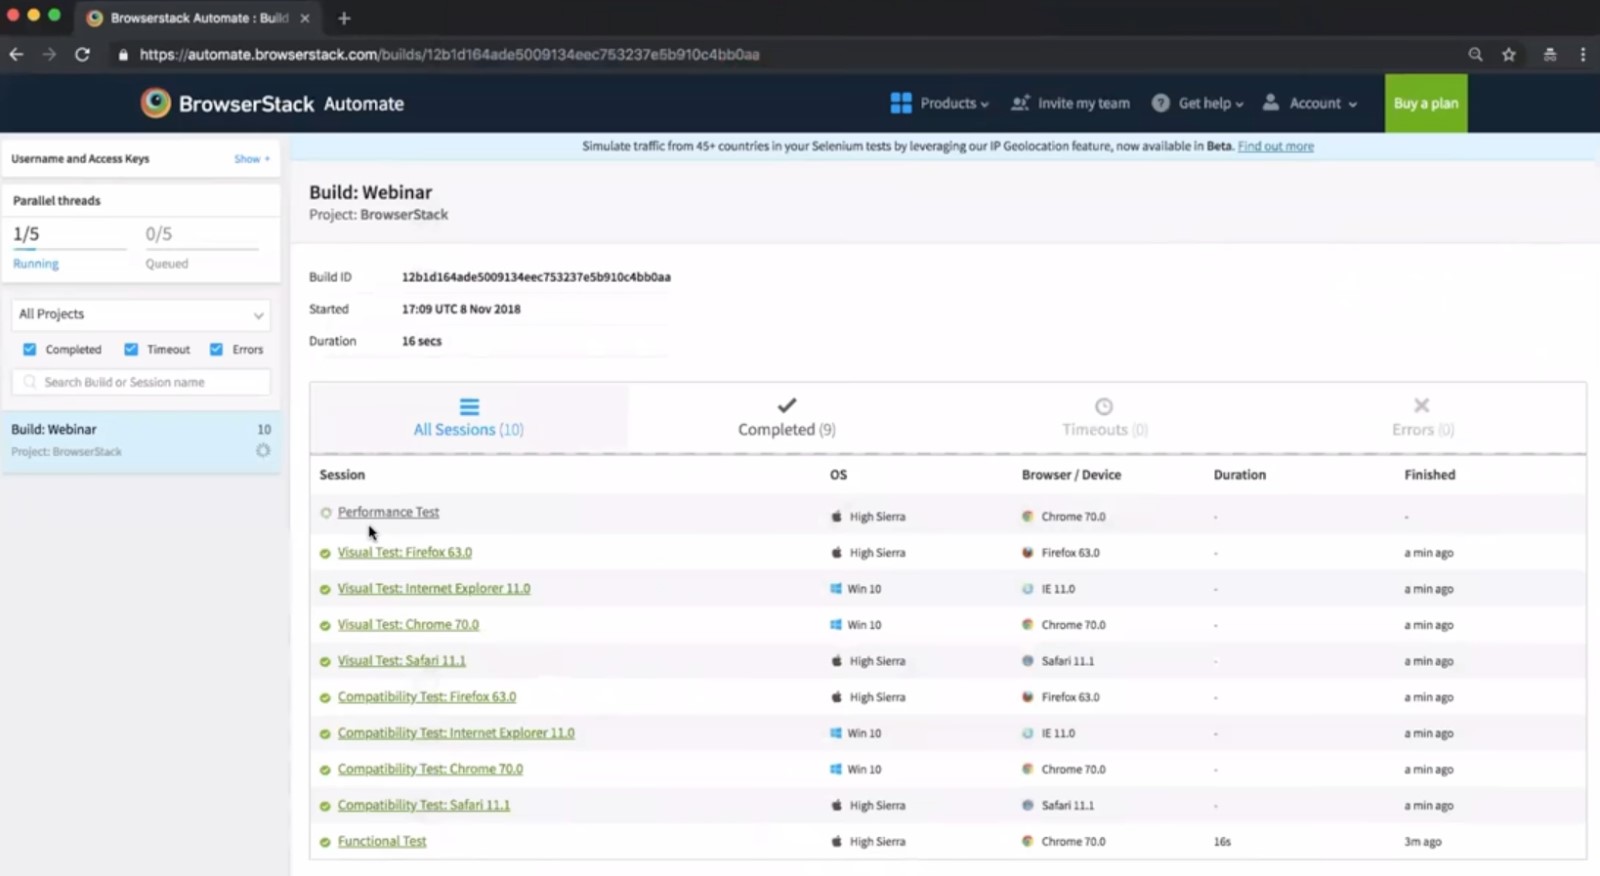Bookmark page with star icon
This screenshot has width=1600, height=876.
tap(1509, 54)
